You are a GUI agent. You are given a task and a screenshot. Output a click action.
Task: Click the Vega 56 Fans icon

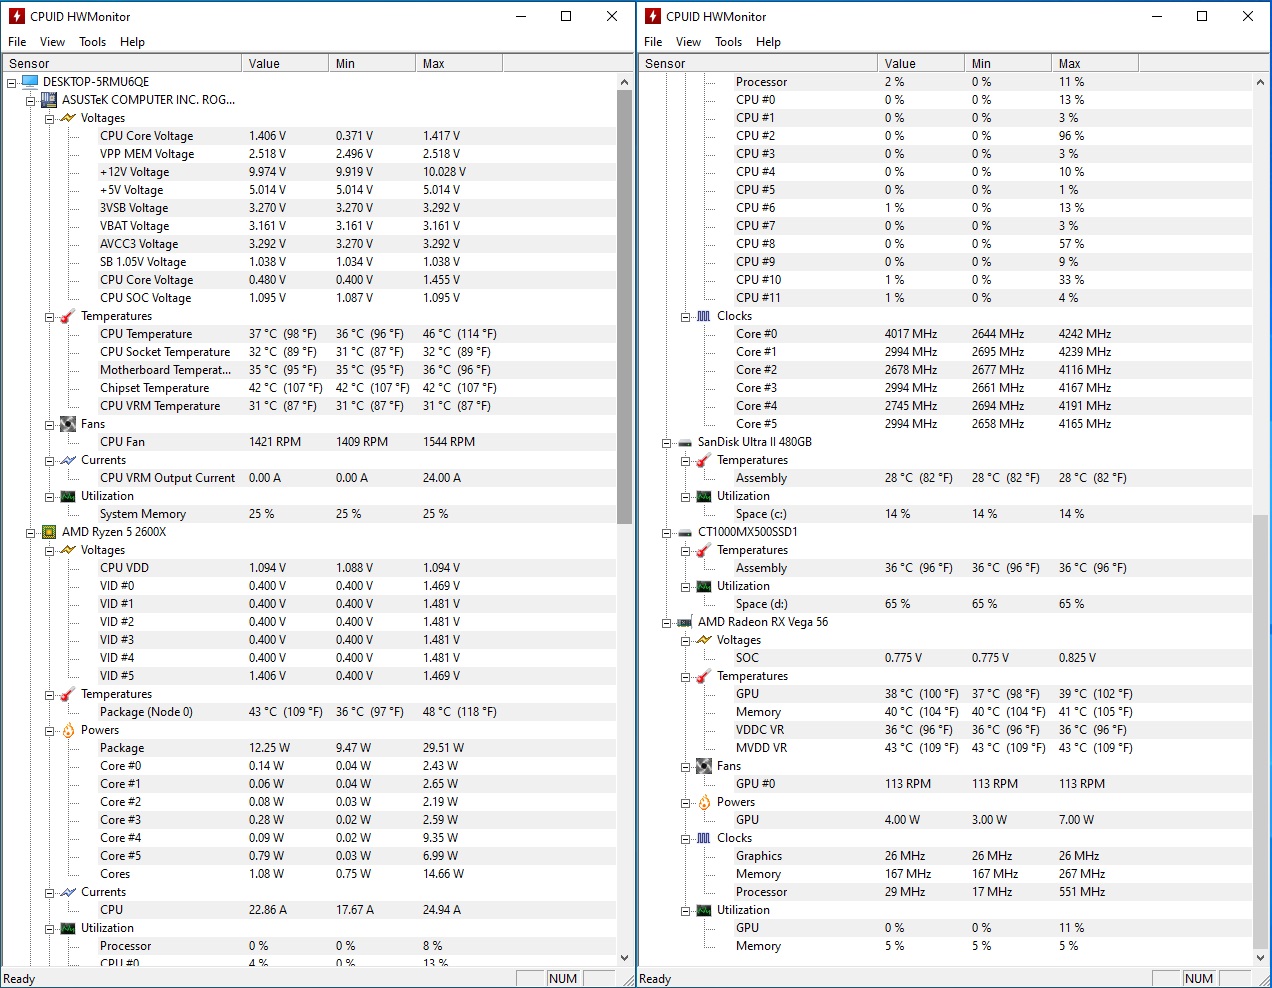tap(704, 766)
